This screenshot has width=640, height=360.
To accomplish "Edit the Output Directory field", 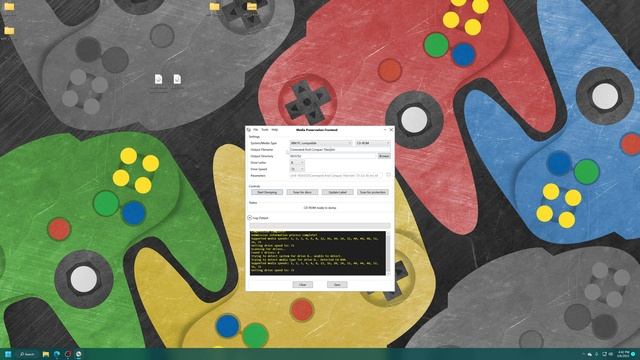I will point(333,156).
